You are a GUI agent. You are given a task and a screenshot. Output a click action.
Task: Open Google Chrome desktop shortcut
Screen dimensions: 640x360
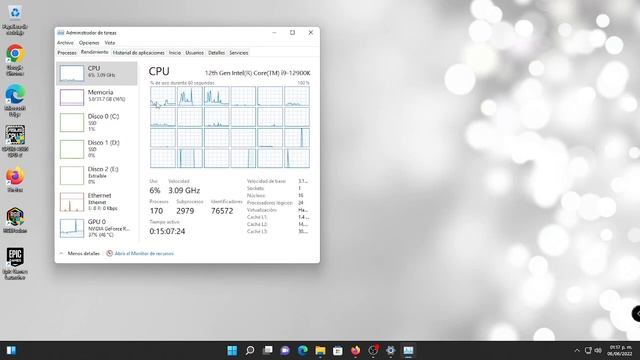click(15, 60)
